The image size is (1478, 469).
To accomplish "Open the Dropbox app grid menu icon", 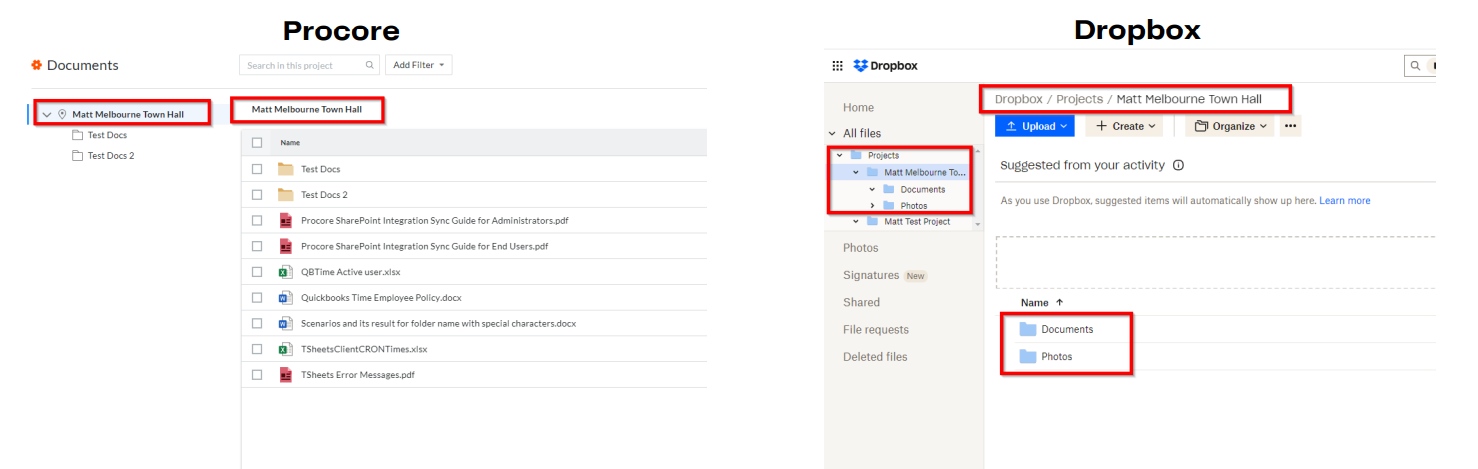I will (837, 66).
